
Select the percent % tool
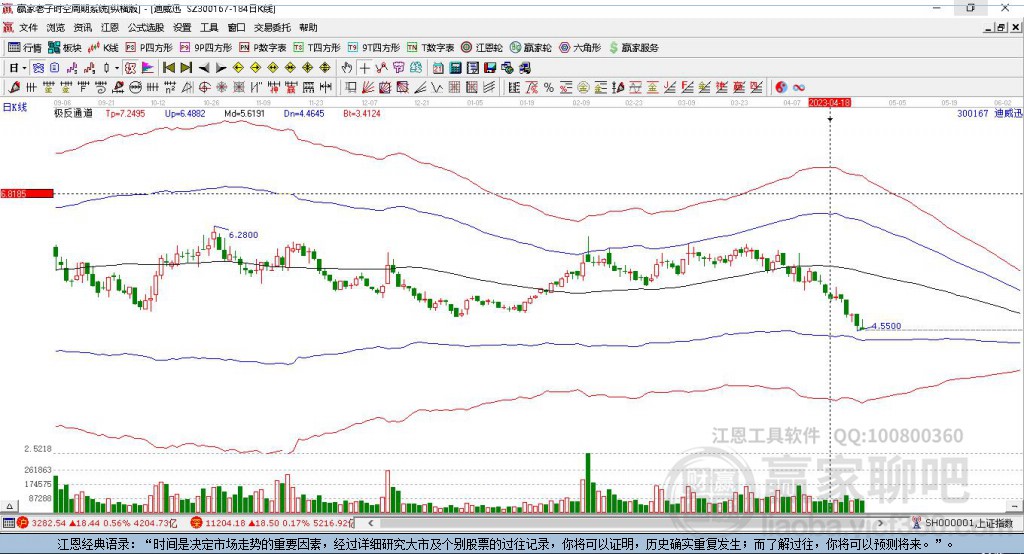click(549, 87)
